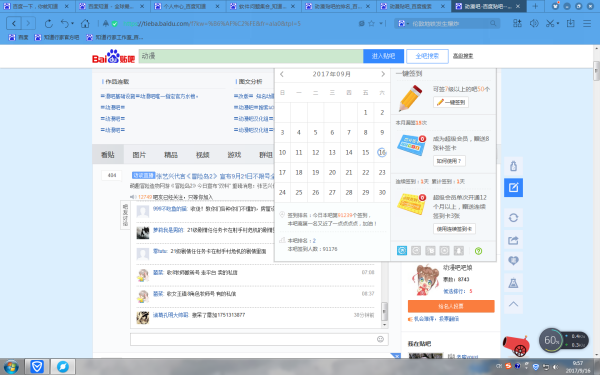Select the 图片 tab
Image resolution: width=600 pixels, height=375 pixels.
(139, 155)
